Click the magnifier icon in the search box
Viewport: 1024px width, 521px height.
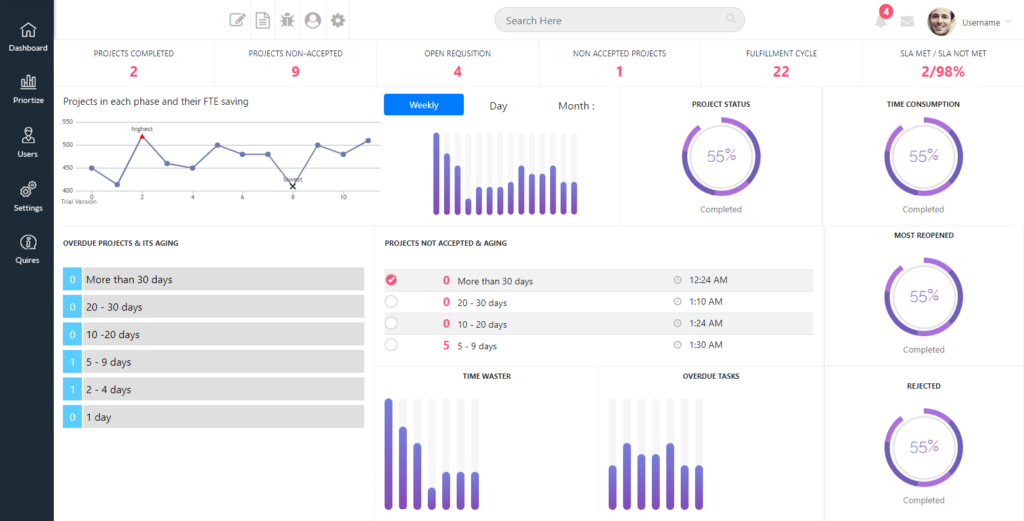point(731,19)
